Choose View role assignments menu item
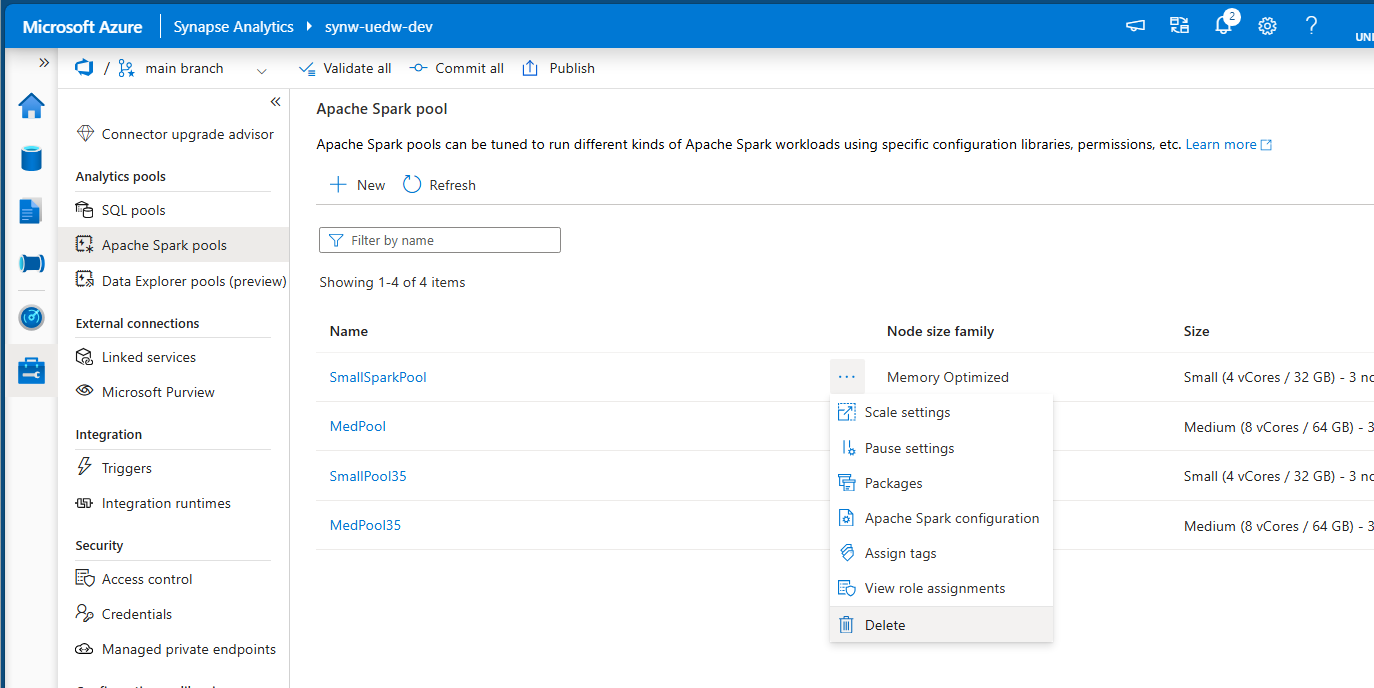The height and width of the screenshot is (688, 1374). (x=941, y=588)
